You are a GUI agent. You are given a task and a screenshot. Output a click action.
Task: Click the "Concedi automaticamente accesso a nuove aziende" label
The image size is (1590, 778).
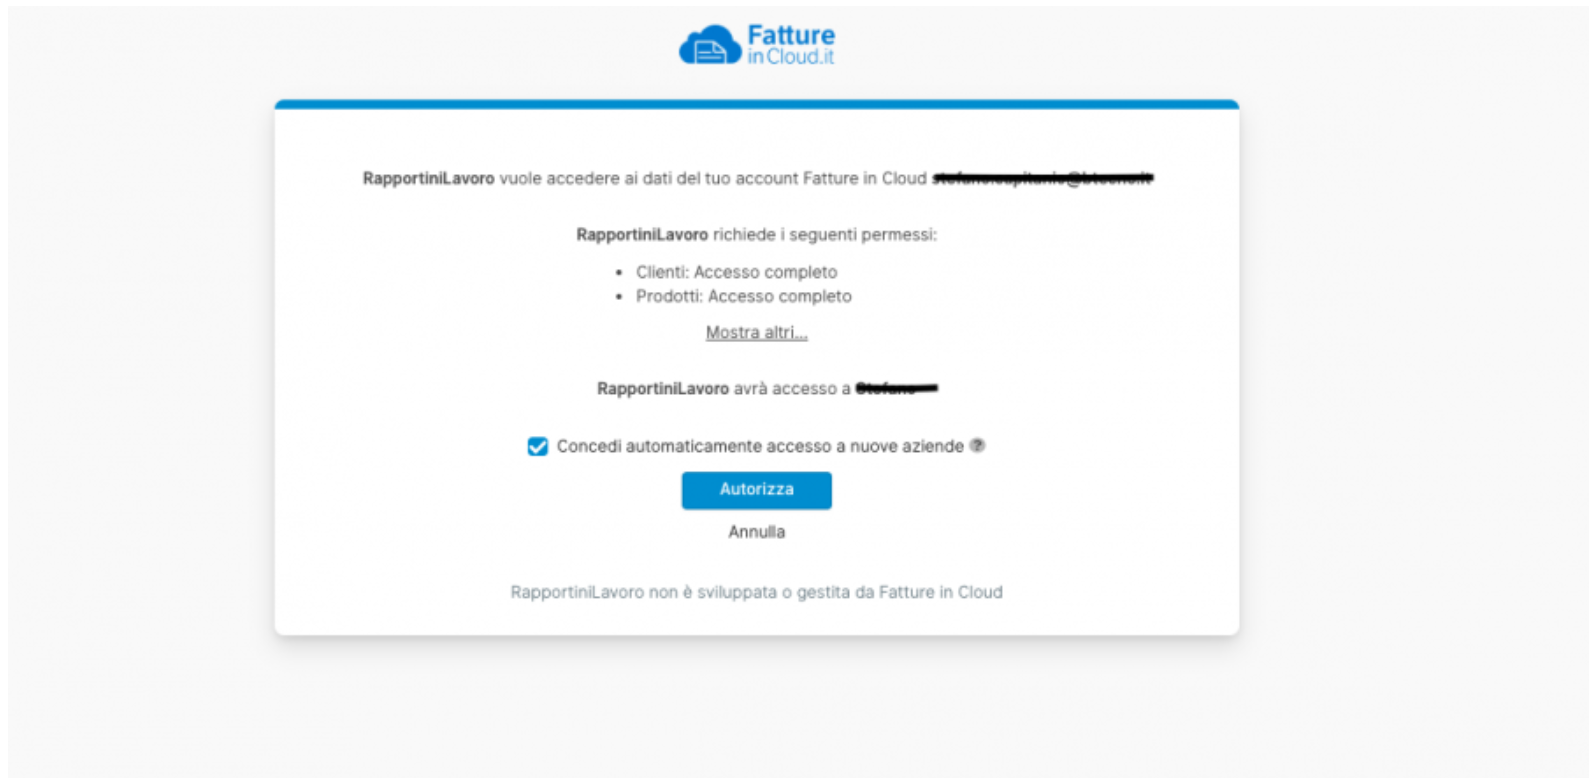(760, 446)
